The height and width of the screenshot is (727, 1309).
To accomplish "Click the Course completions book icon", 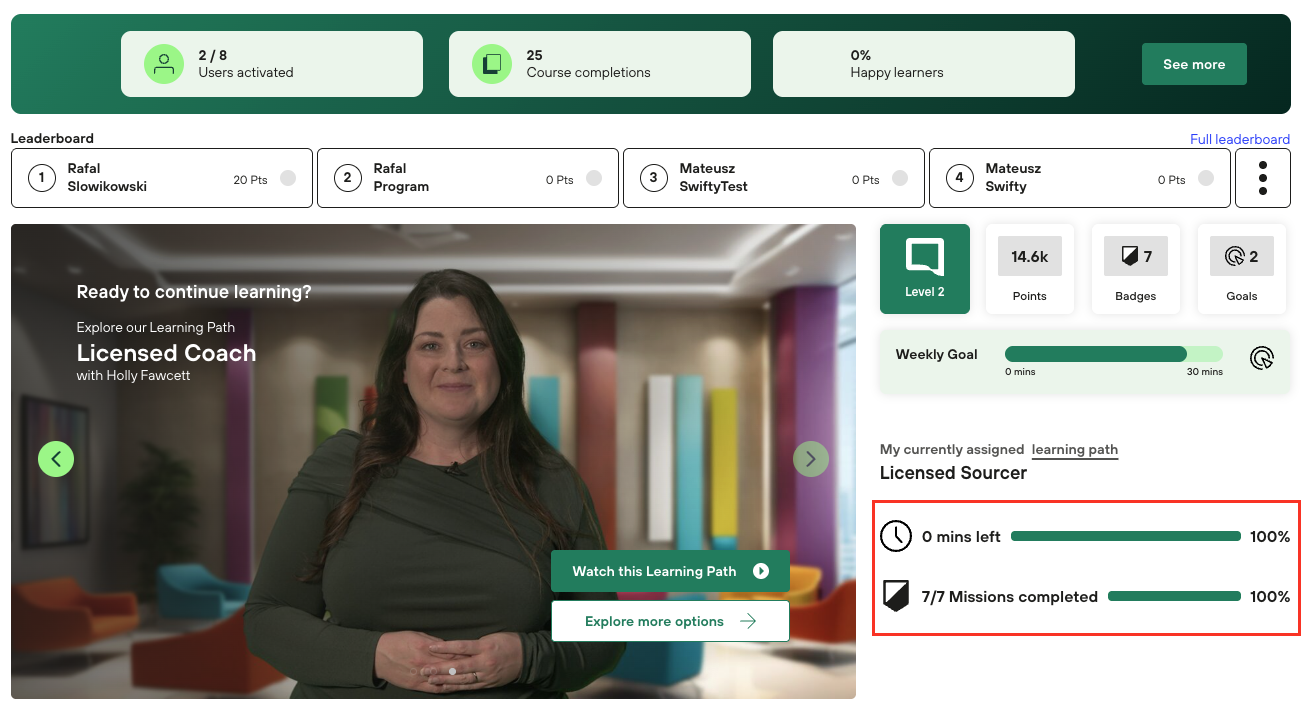I will pos(492,64).
